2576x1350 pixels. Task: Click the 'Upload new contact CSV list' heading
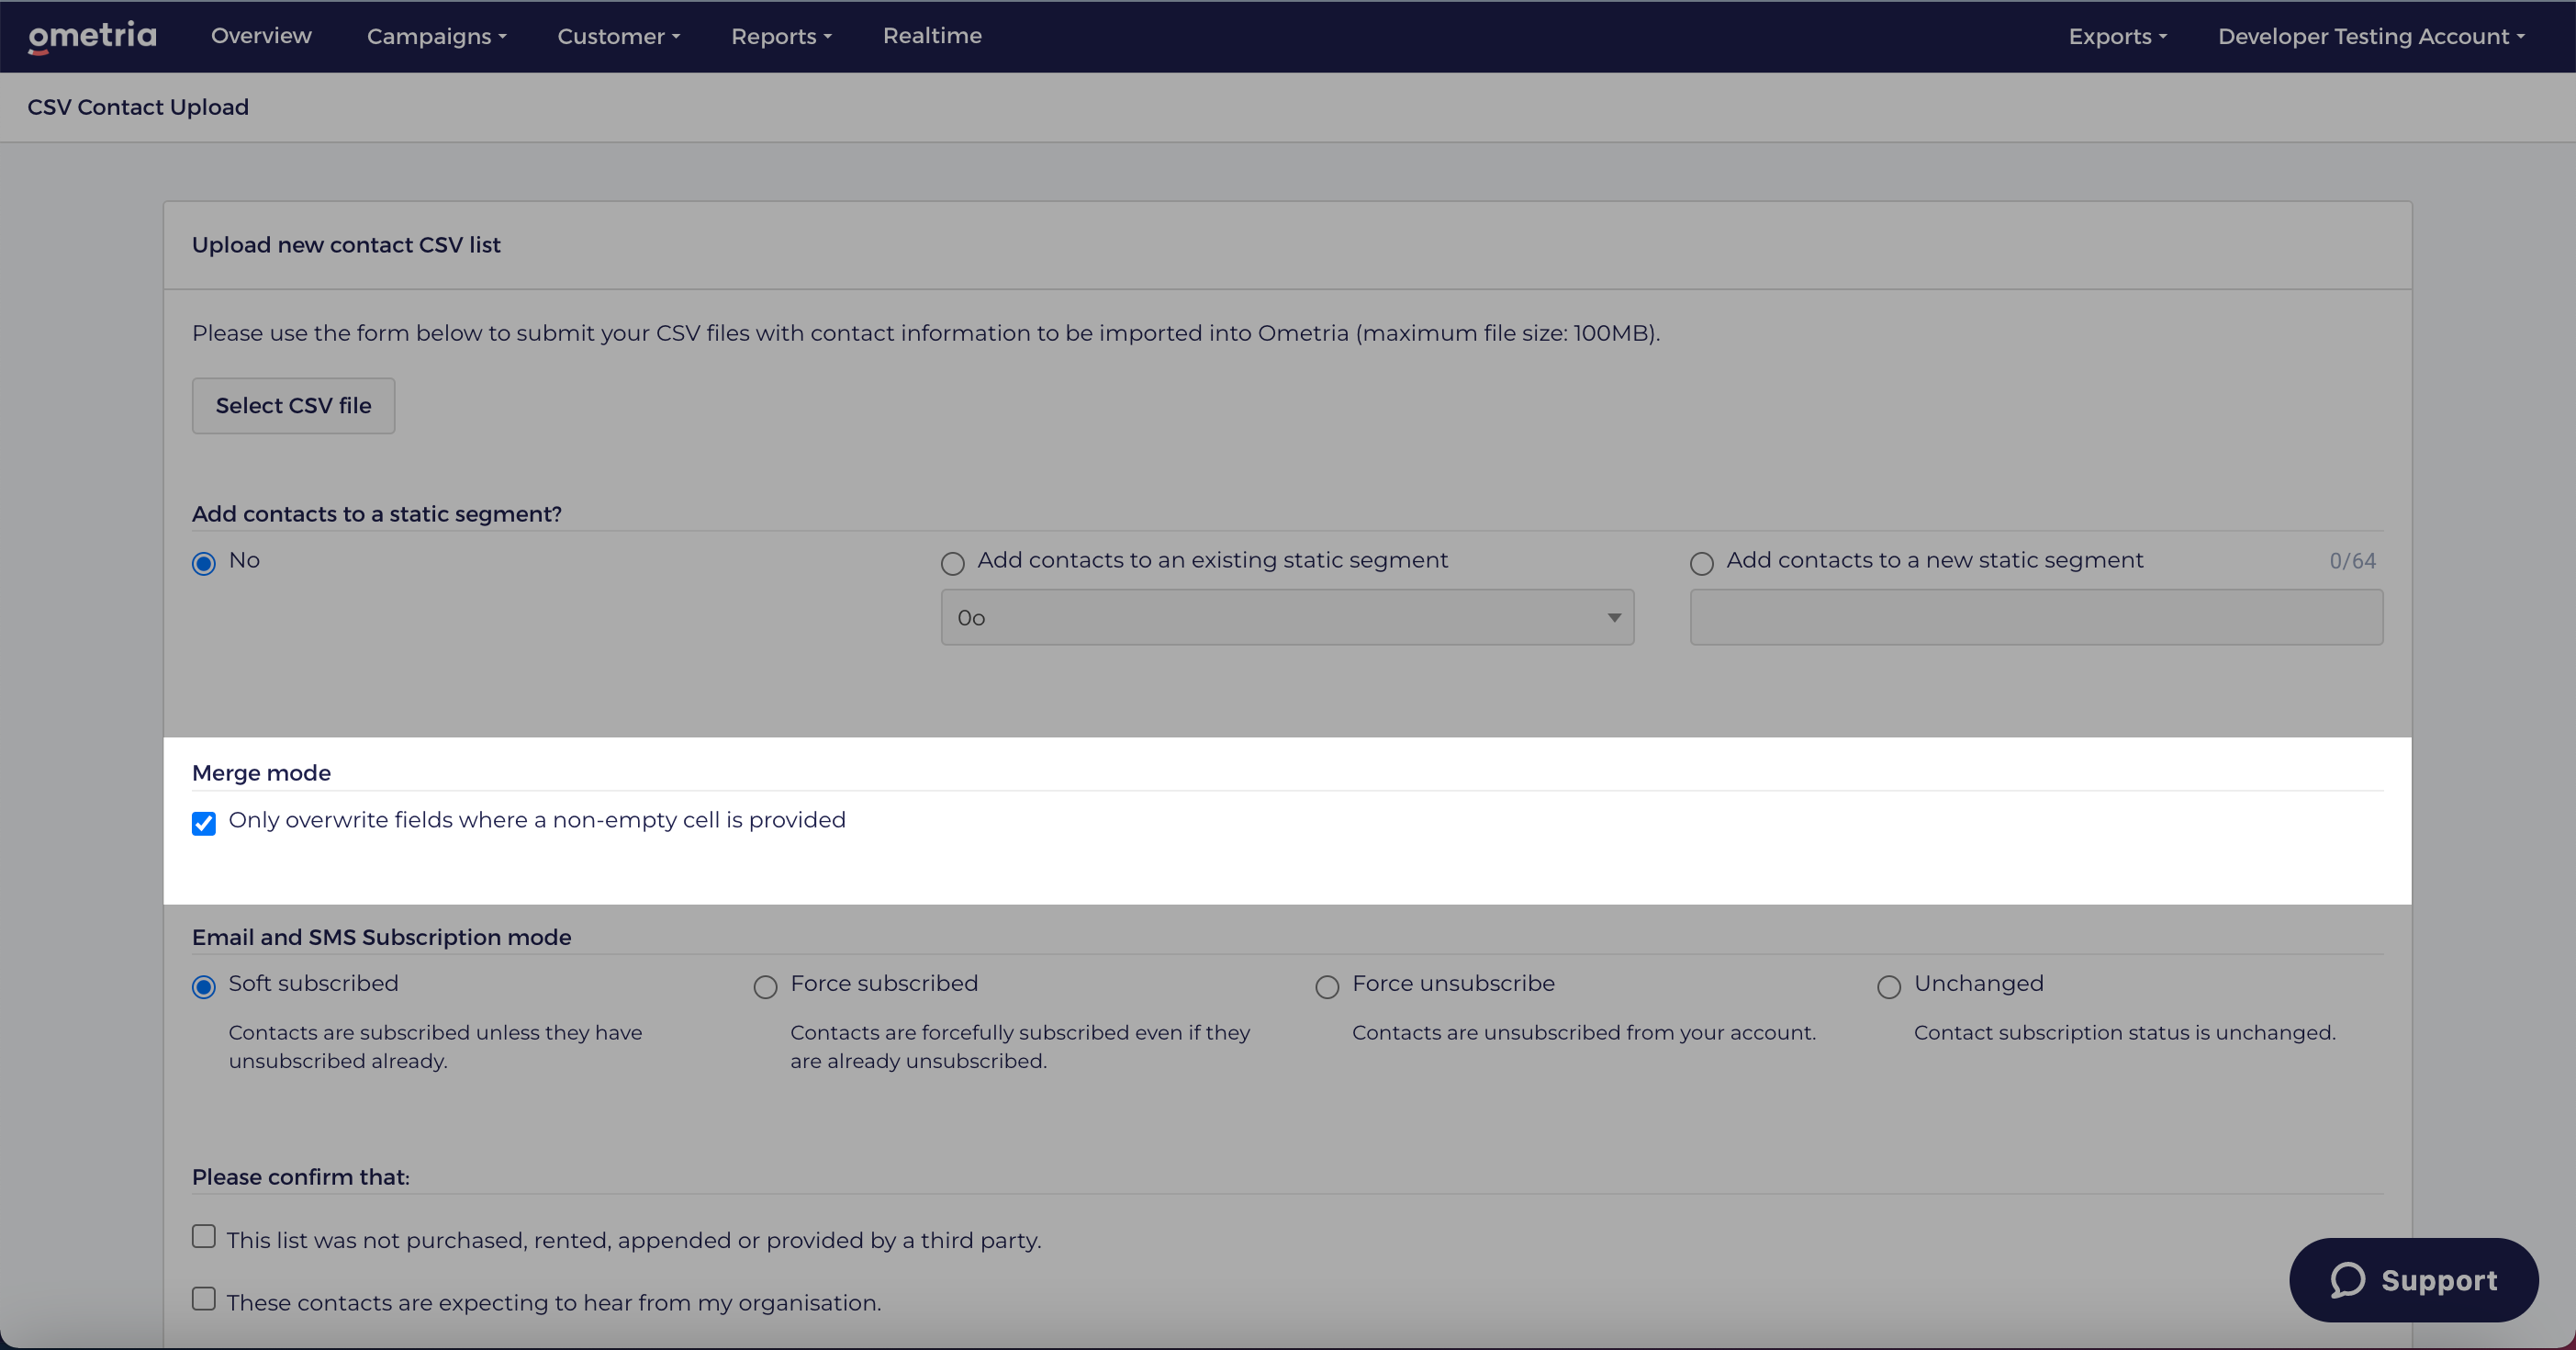point(346,245)
